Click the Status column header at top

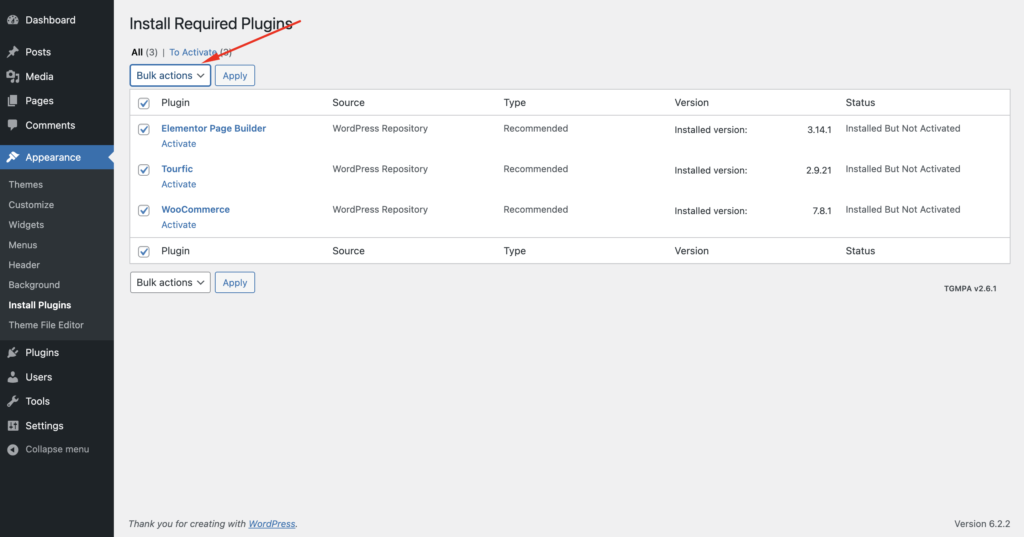[860, 103]
